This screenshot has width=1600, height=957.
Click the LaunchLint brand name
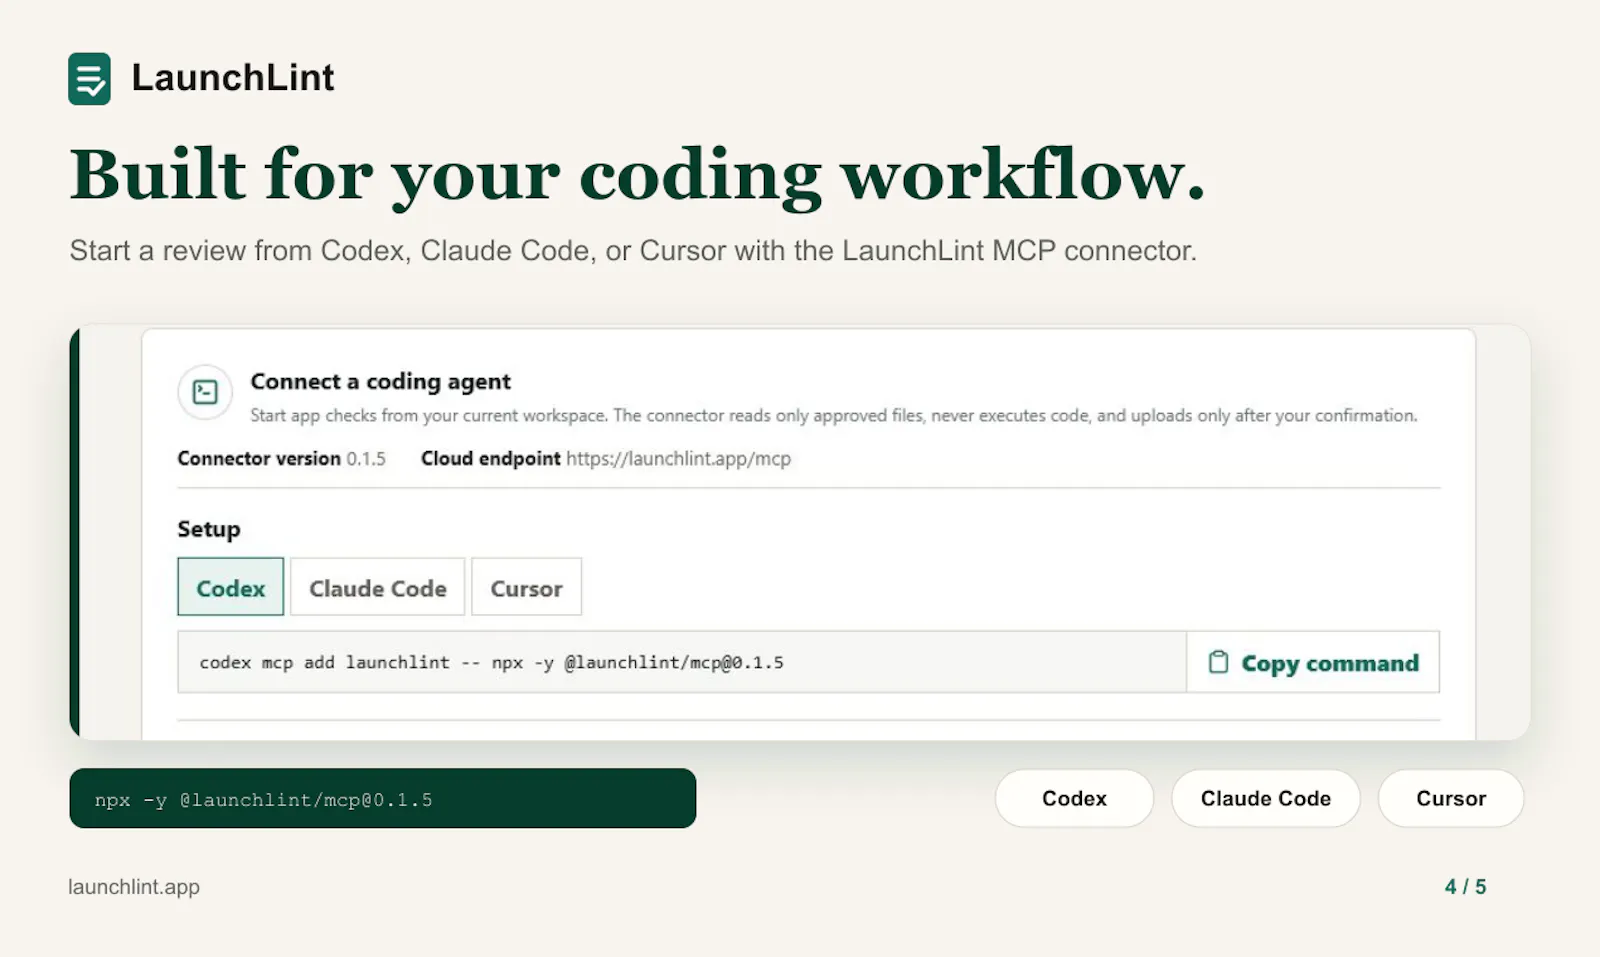tap(233, 78)
